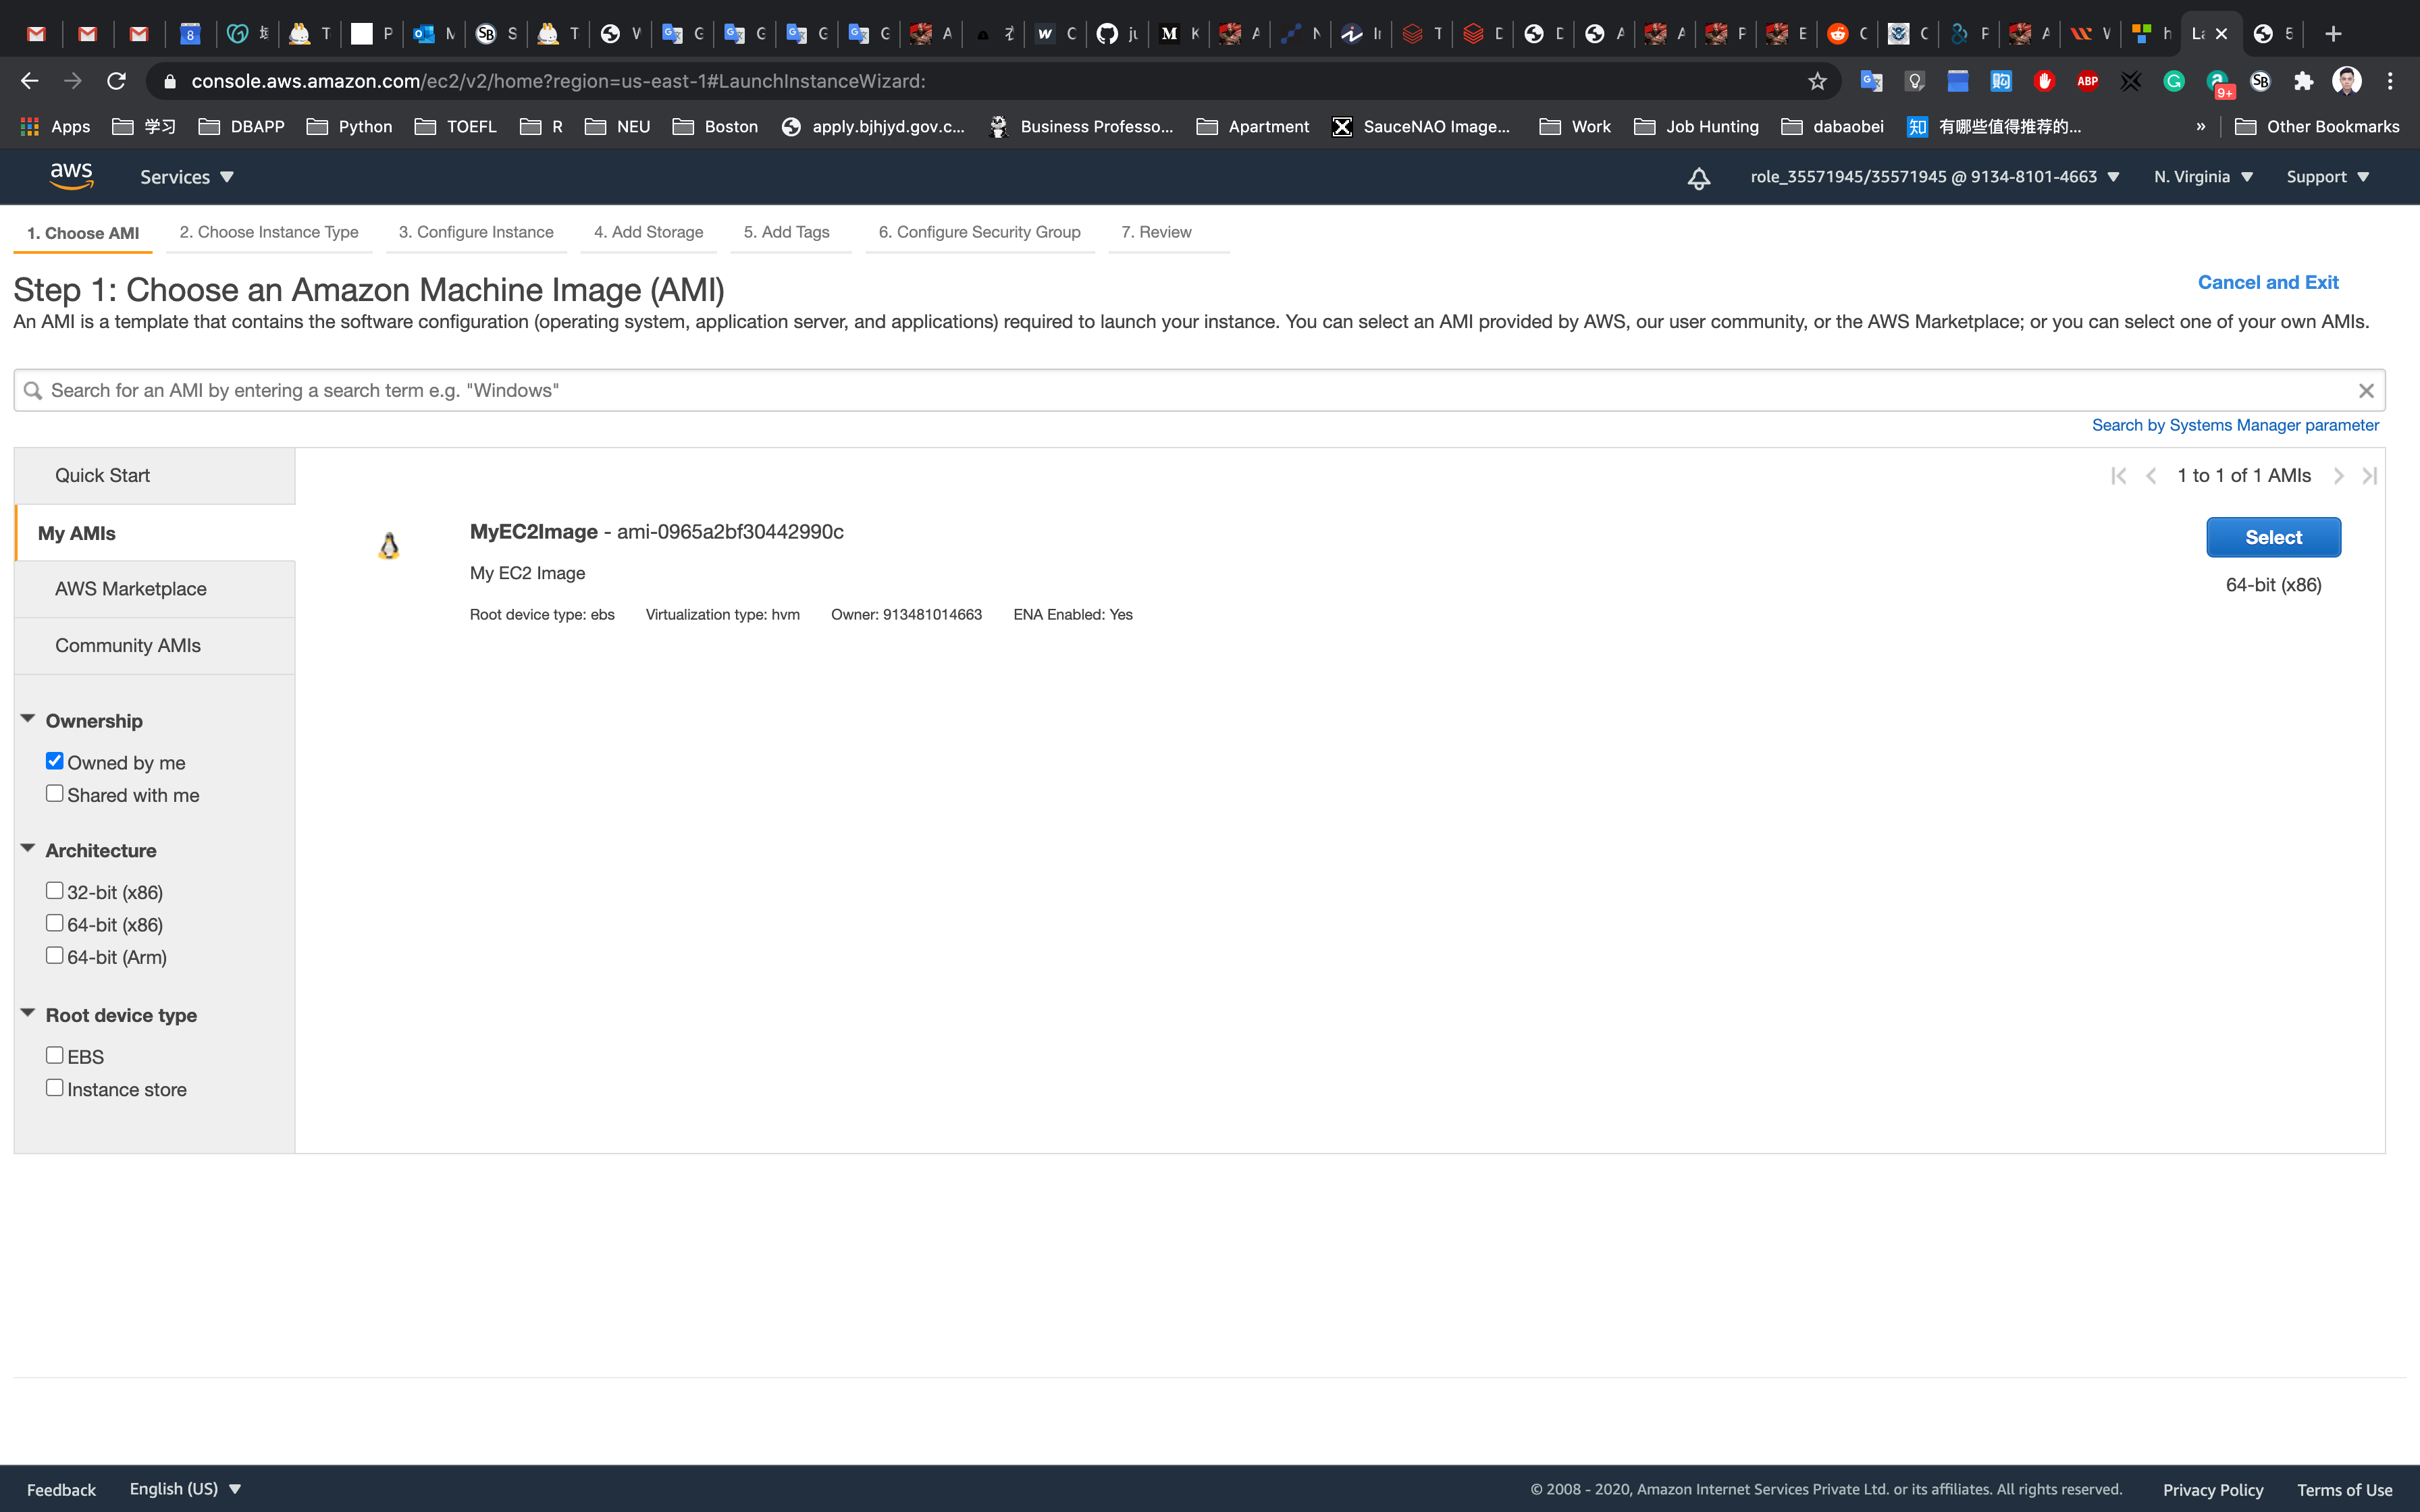
Task: Jump to last page of AMIs
Action: [2369, 476]
